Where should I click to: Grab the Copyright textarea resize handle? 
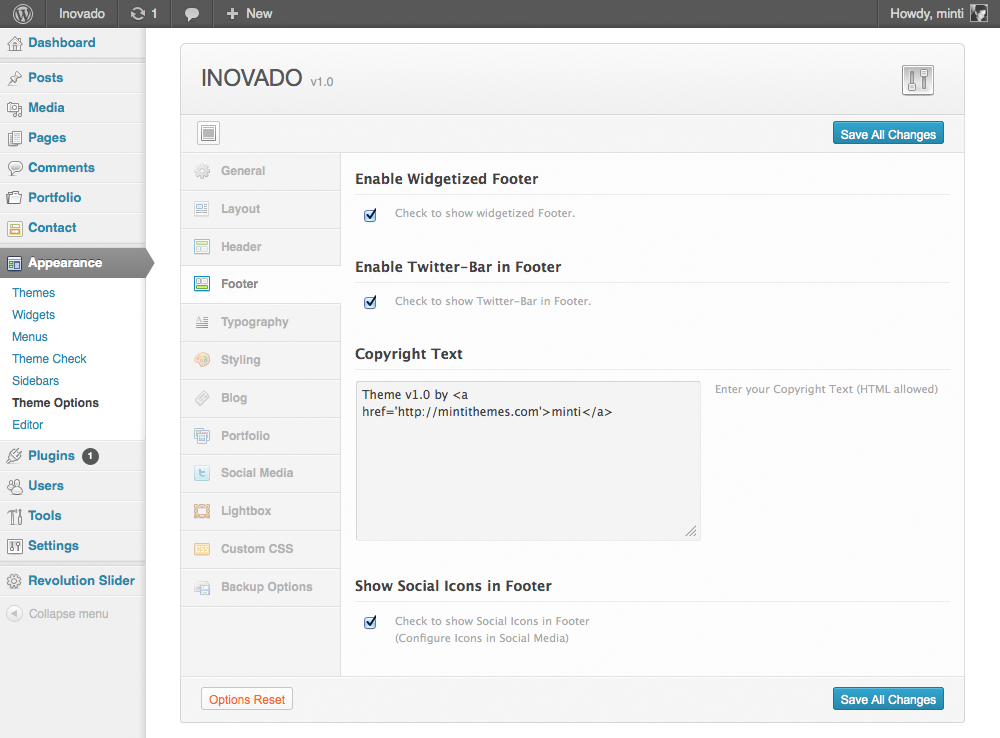pos(691,532)
